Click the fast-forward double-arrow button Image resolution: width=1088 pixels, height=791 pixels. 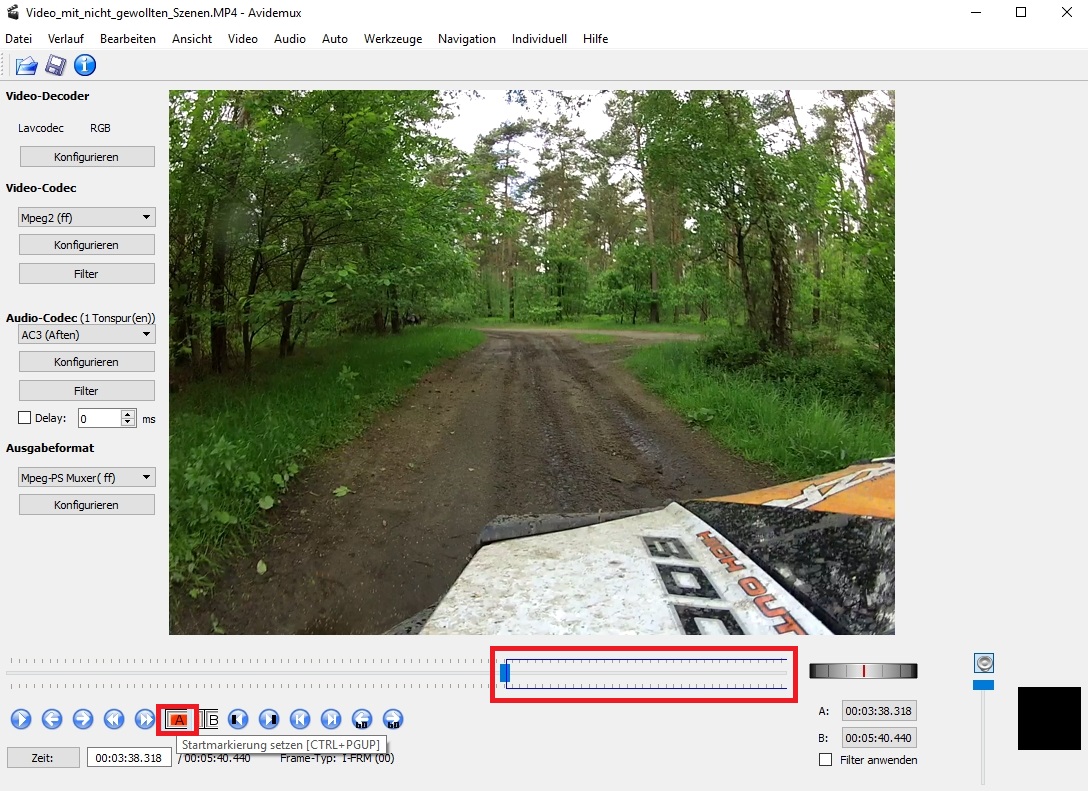click(145, 719)
